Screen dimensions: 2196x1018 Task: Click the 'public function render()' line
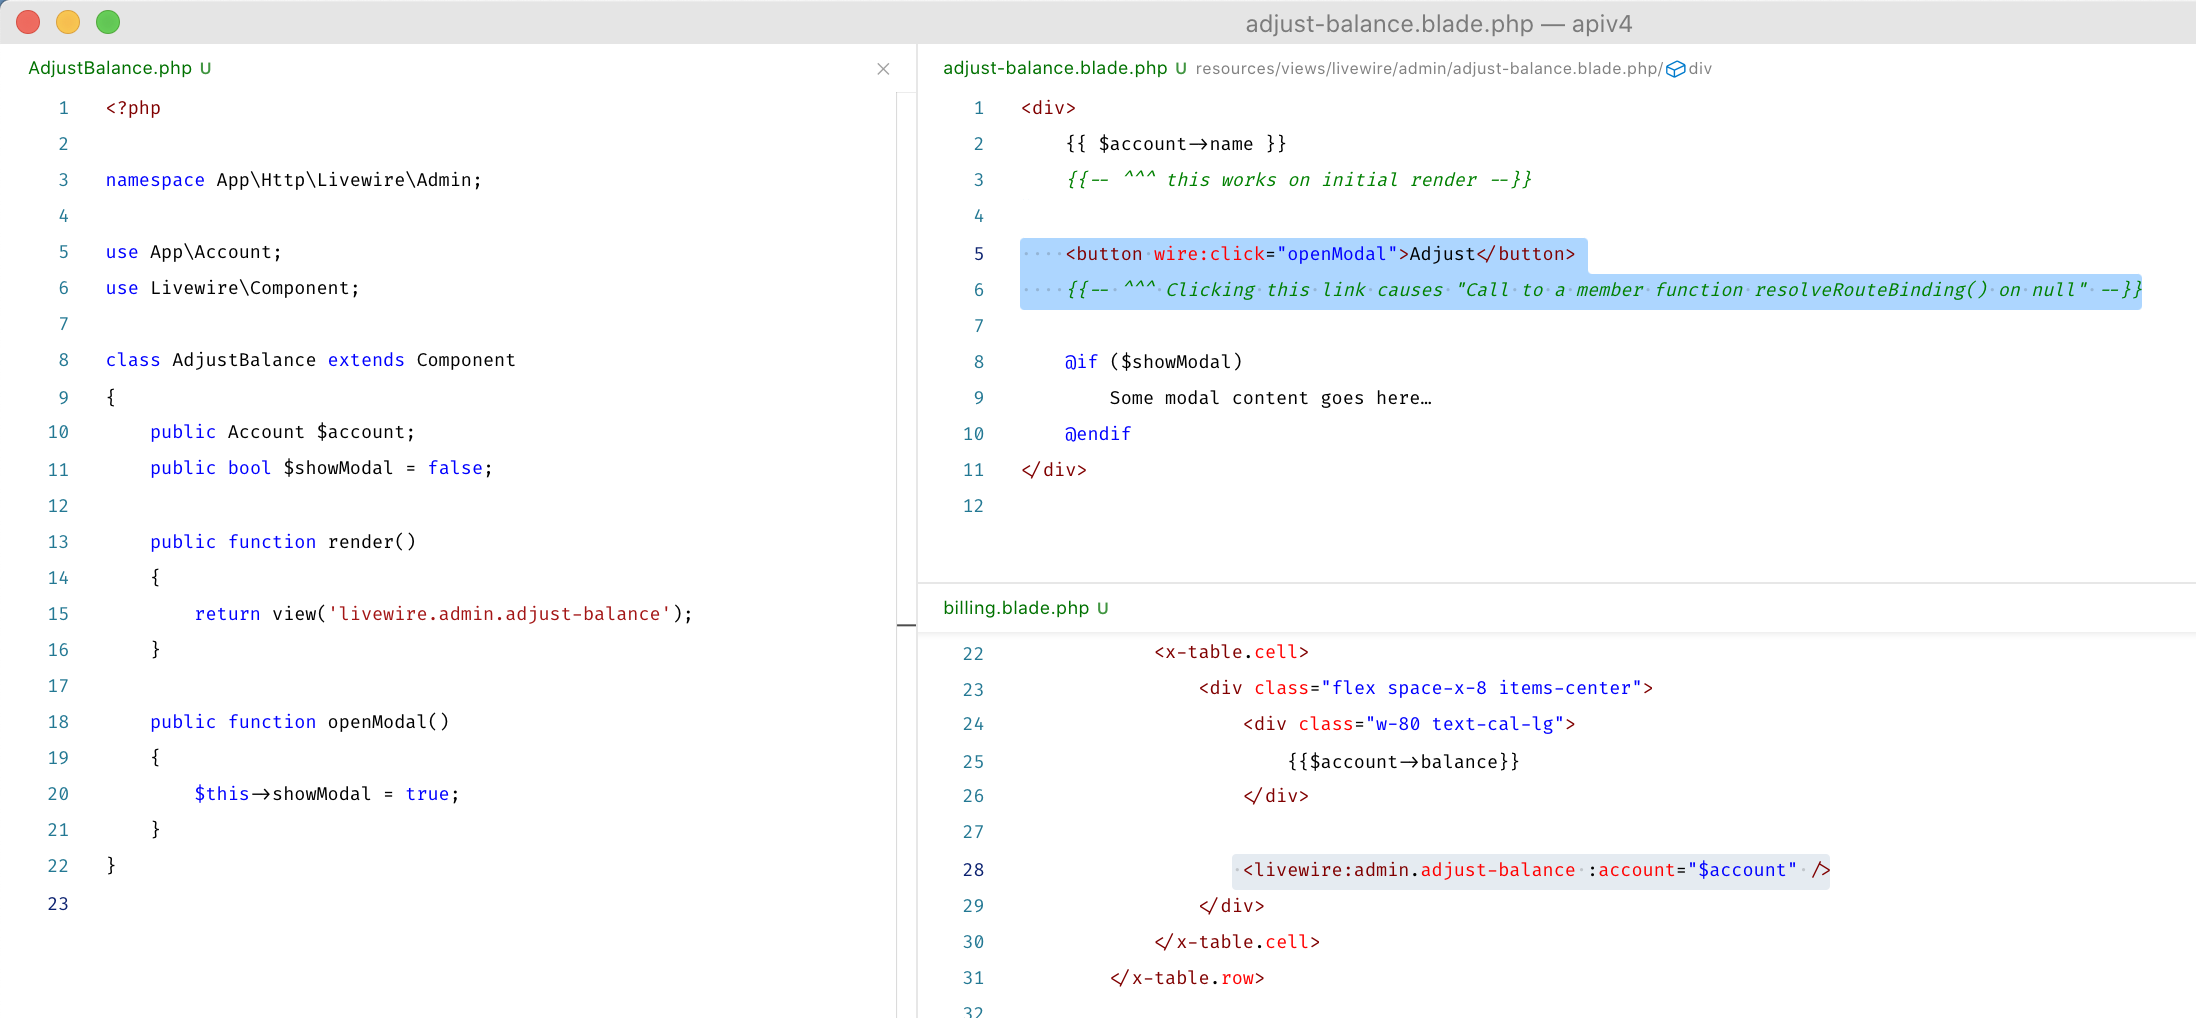pos(283,542)
